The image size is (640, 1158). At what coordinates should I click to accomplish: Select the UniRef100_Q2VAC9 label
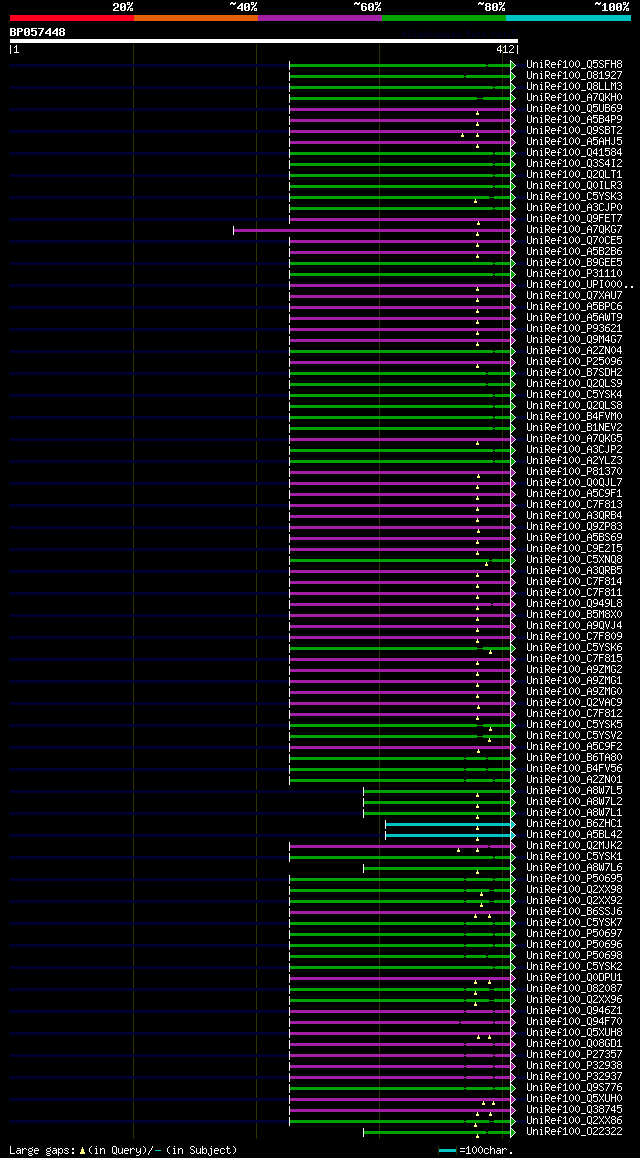tap(574, 703)
